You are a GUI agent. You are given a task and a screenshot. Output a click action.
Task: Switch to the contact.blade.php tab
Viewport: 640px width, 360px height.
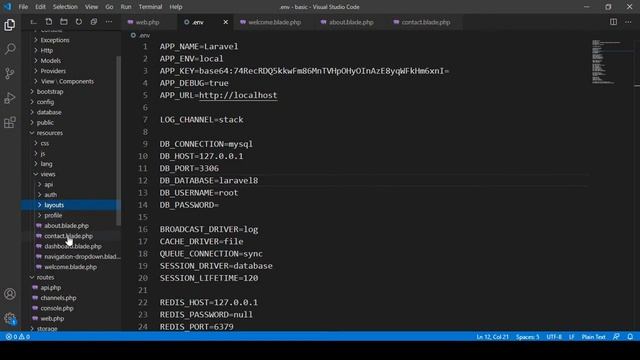tap(426, 22)
